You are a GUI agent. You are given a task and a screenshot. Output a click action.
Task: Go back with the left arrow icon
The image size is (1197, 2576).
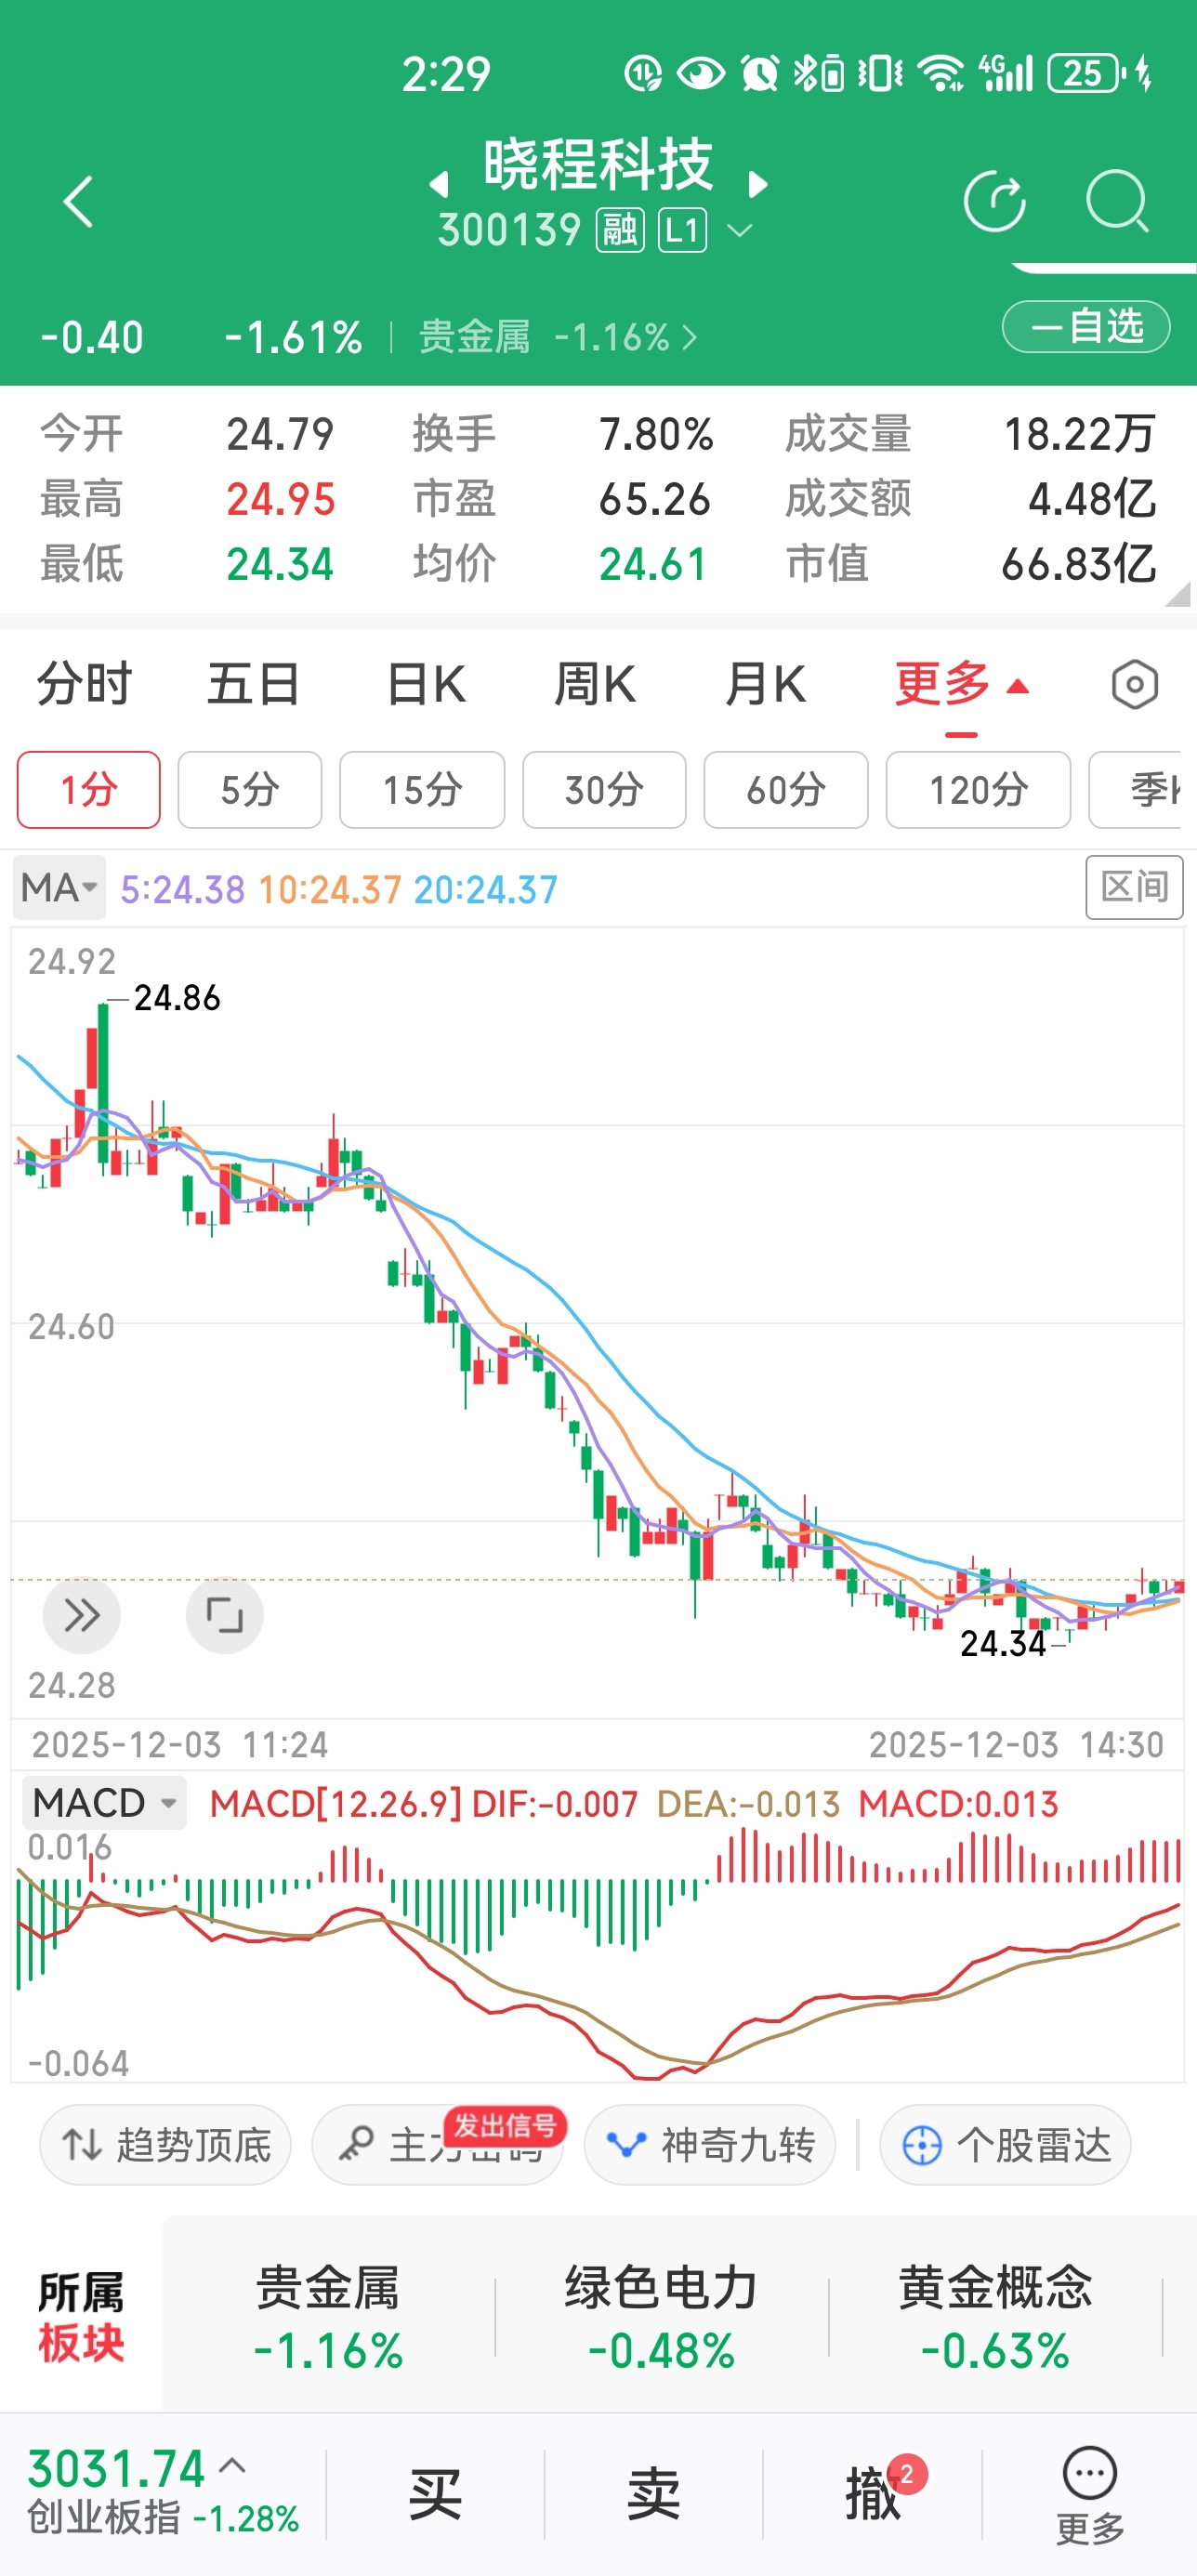78,202
